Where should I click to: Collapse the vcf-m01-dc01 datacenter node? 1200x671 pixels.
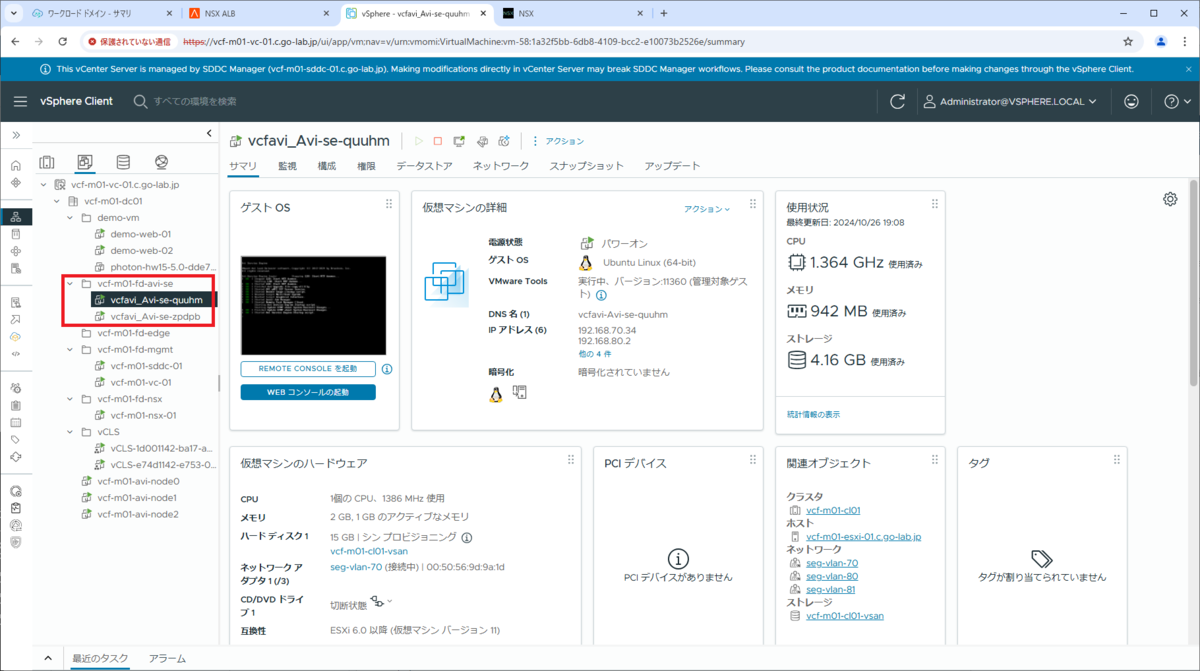pyautogui.click(x=57, y=201)
